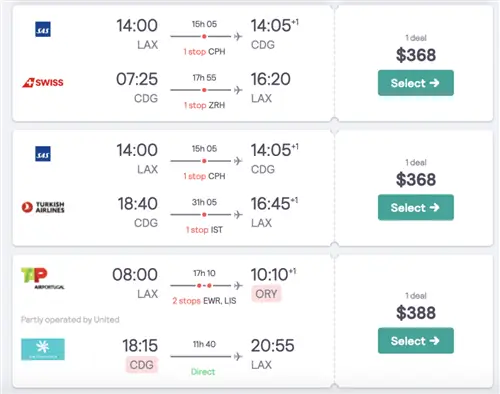Click the SAS logo in second itinerary
The image size is (500, 394).
click(x=43, y=154)
